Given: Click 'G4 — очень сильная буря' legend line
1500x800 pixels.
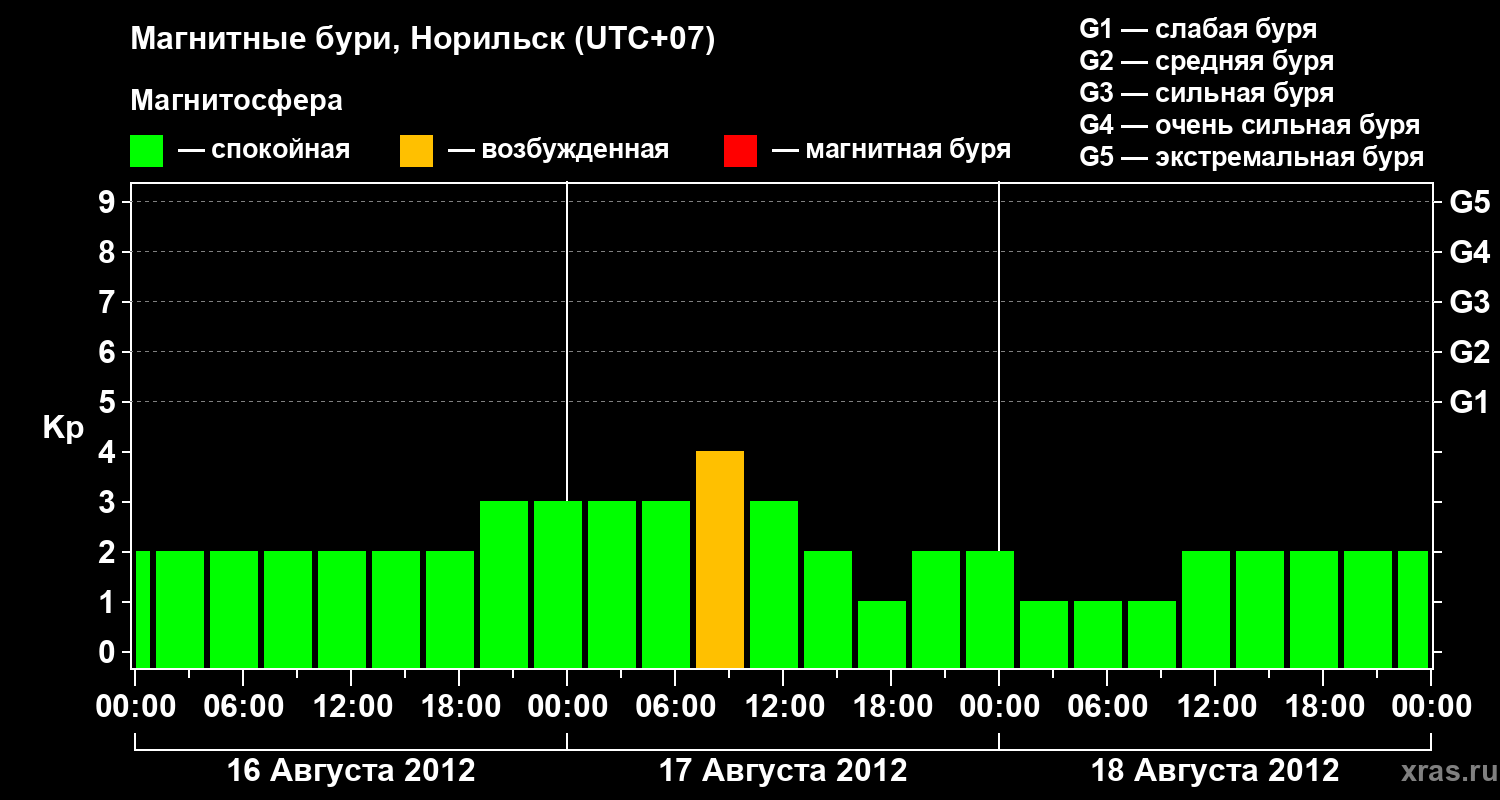Looking at the screenshot, I should click(1250, 125).
